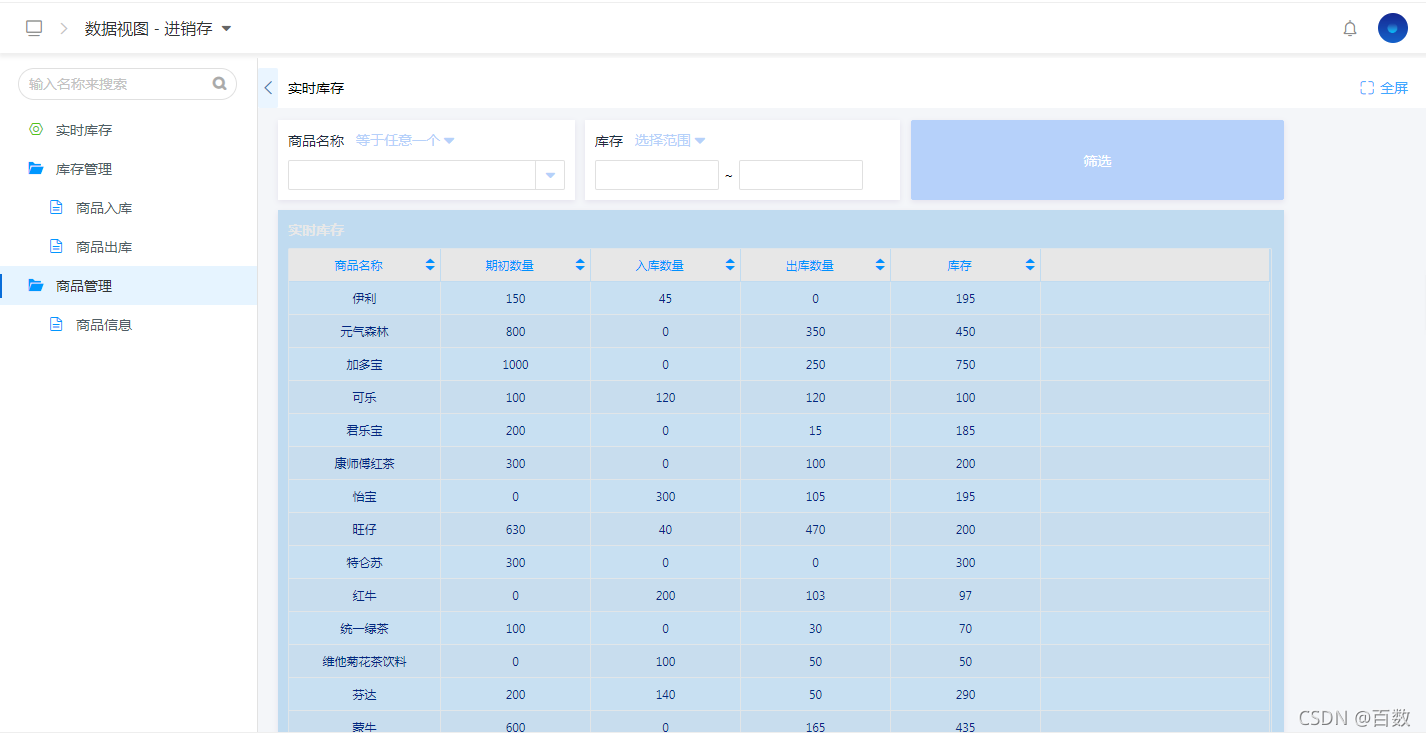
Task: Sort the table by 商品名称 column arrows
Action: (430, 265)
